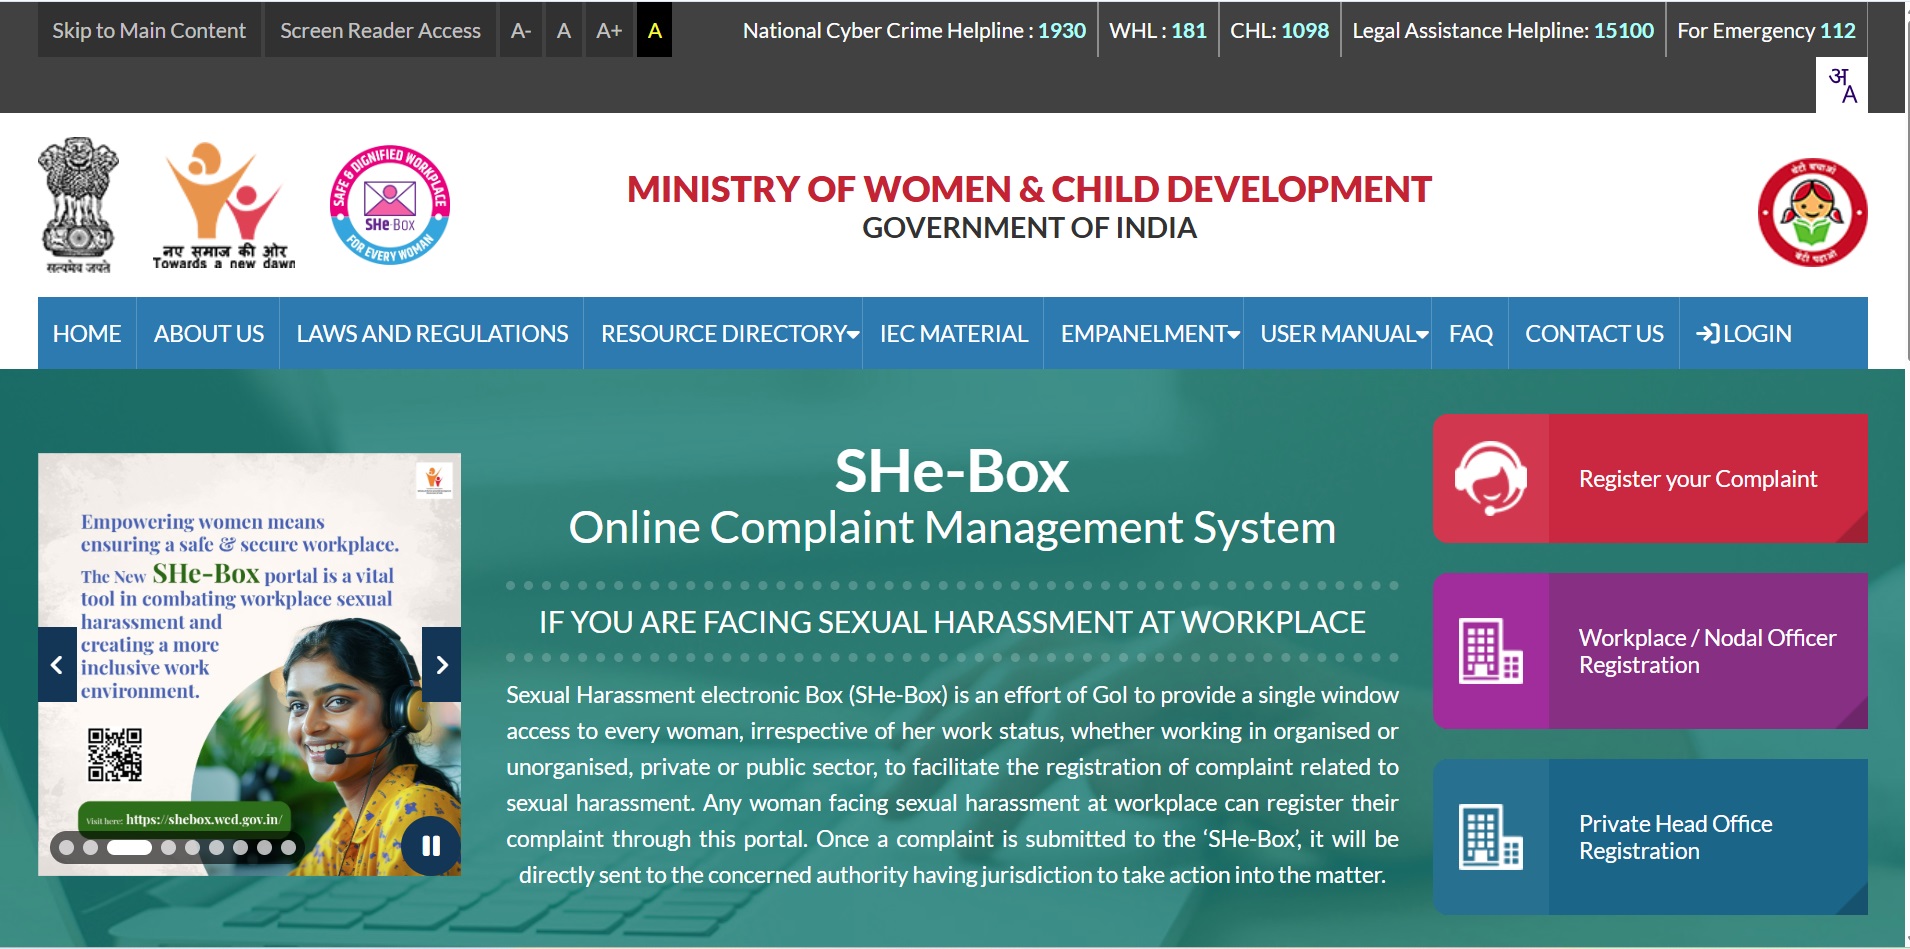Pause the image carousel autoplay
The height and width of the screenshot is (949, 1910).
point(431,846)
